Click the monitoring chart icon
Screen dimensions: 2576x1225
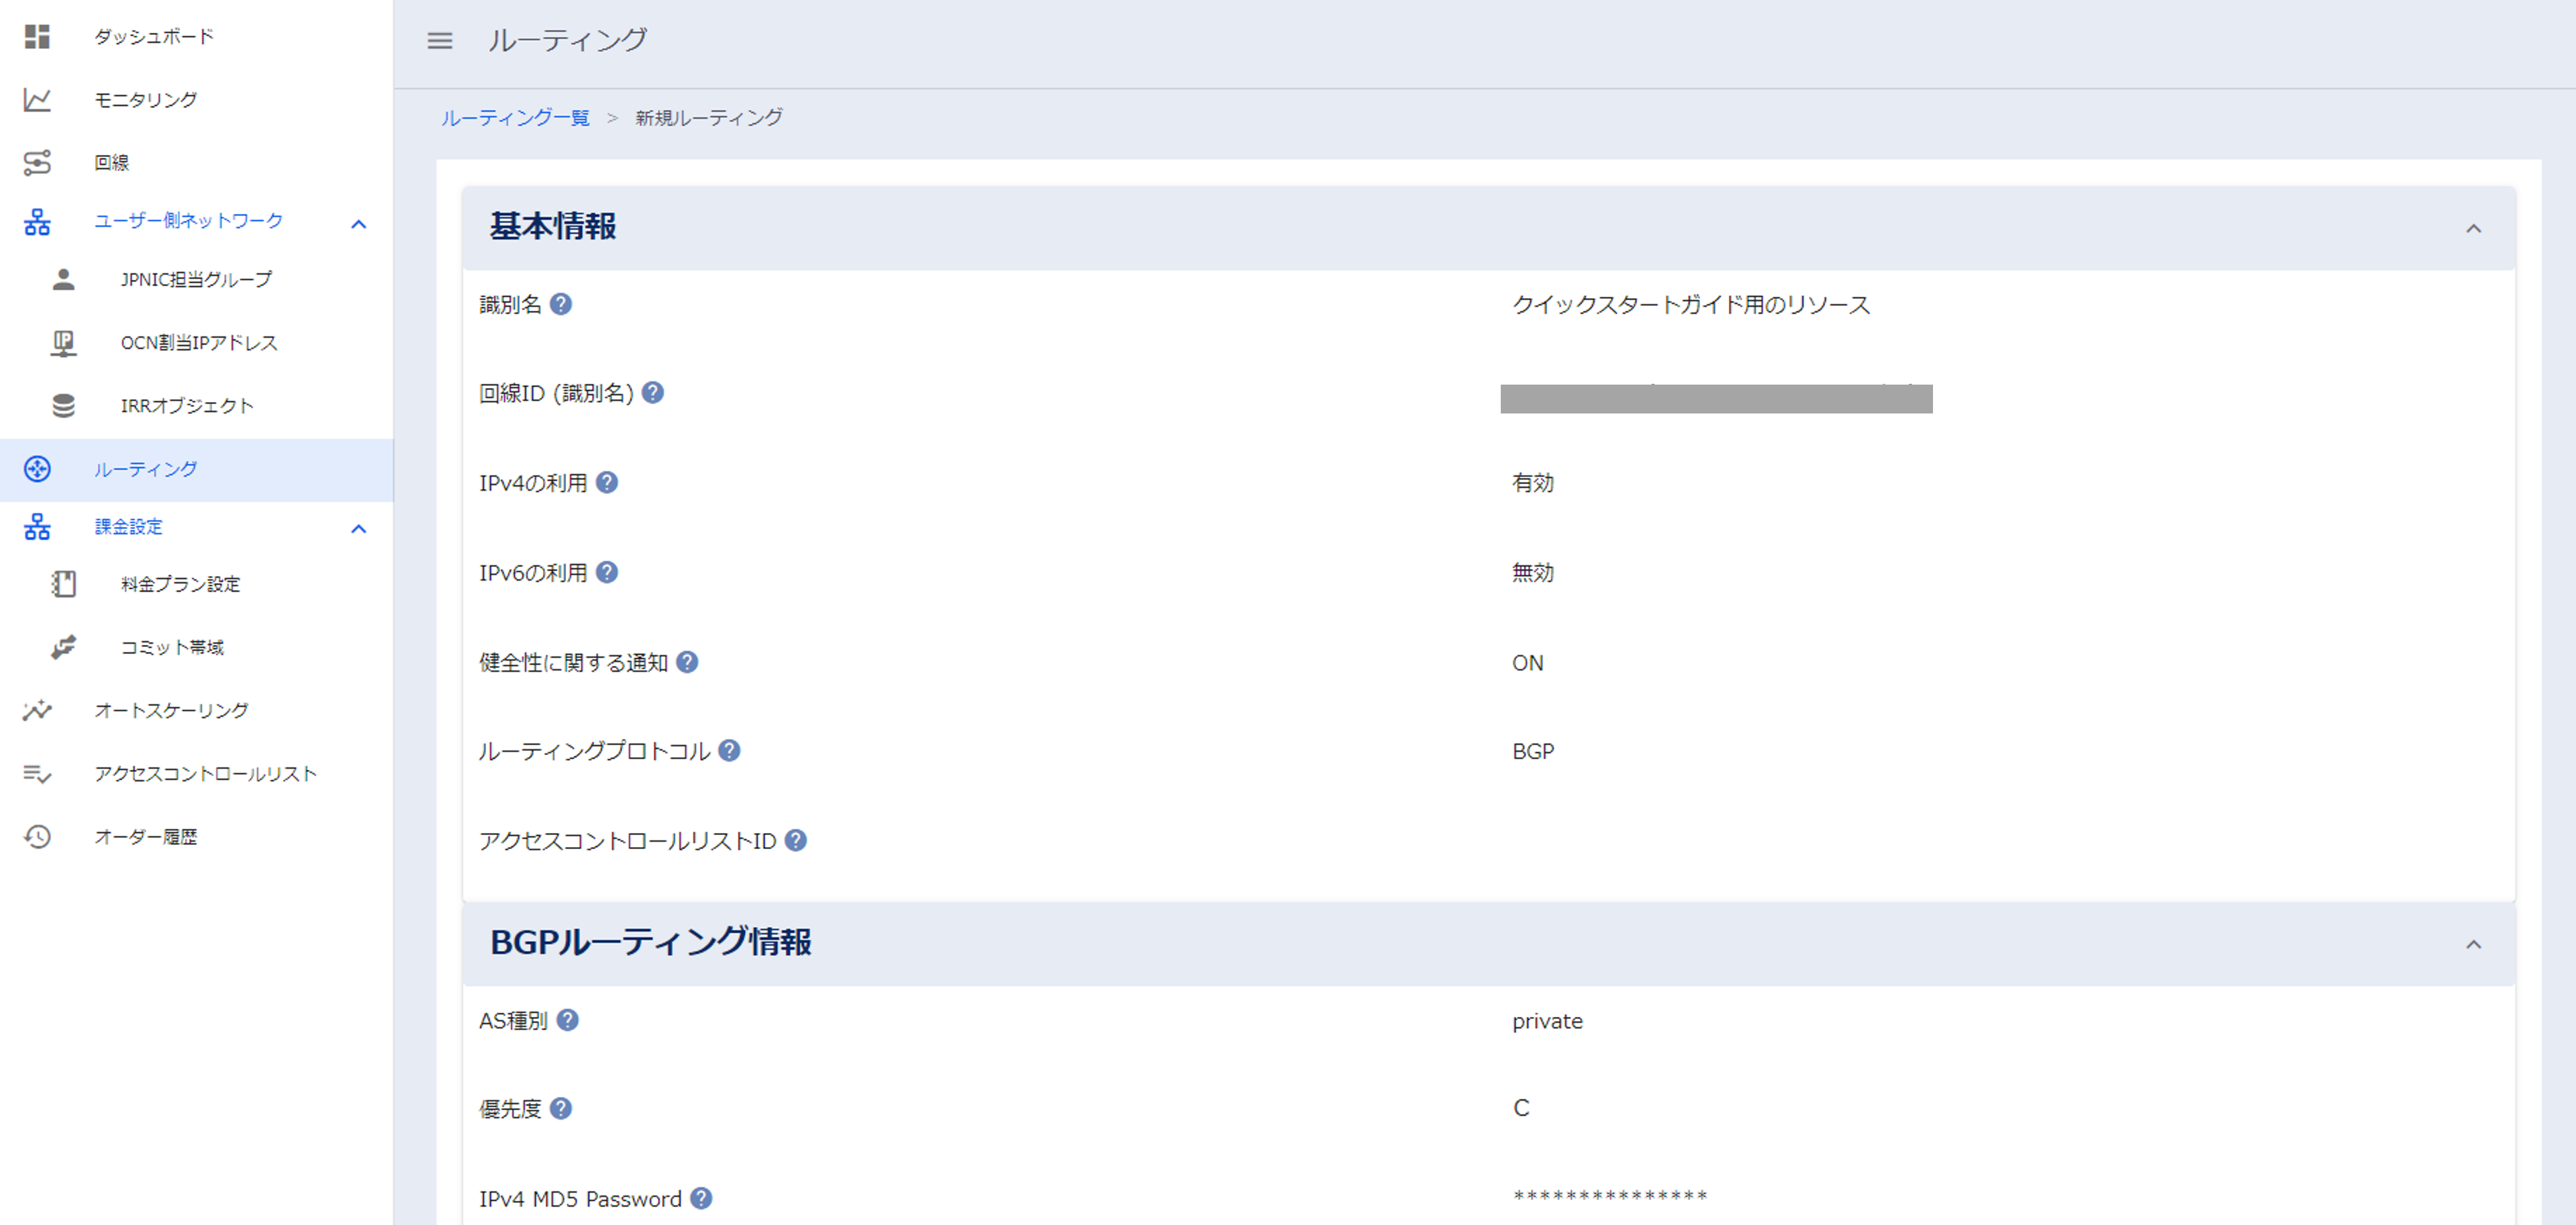(37, 100)
